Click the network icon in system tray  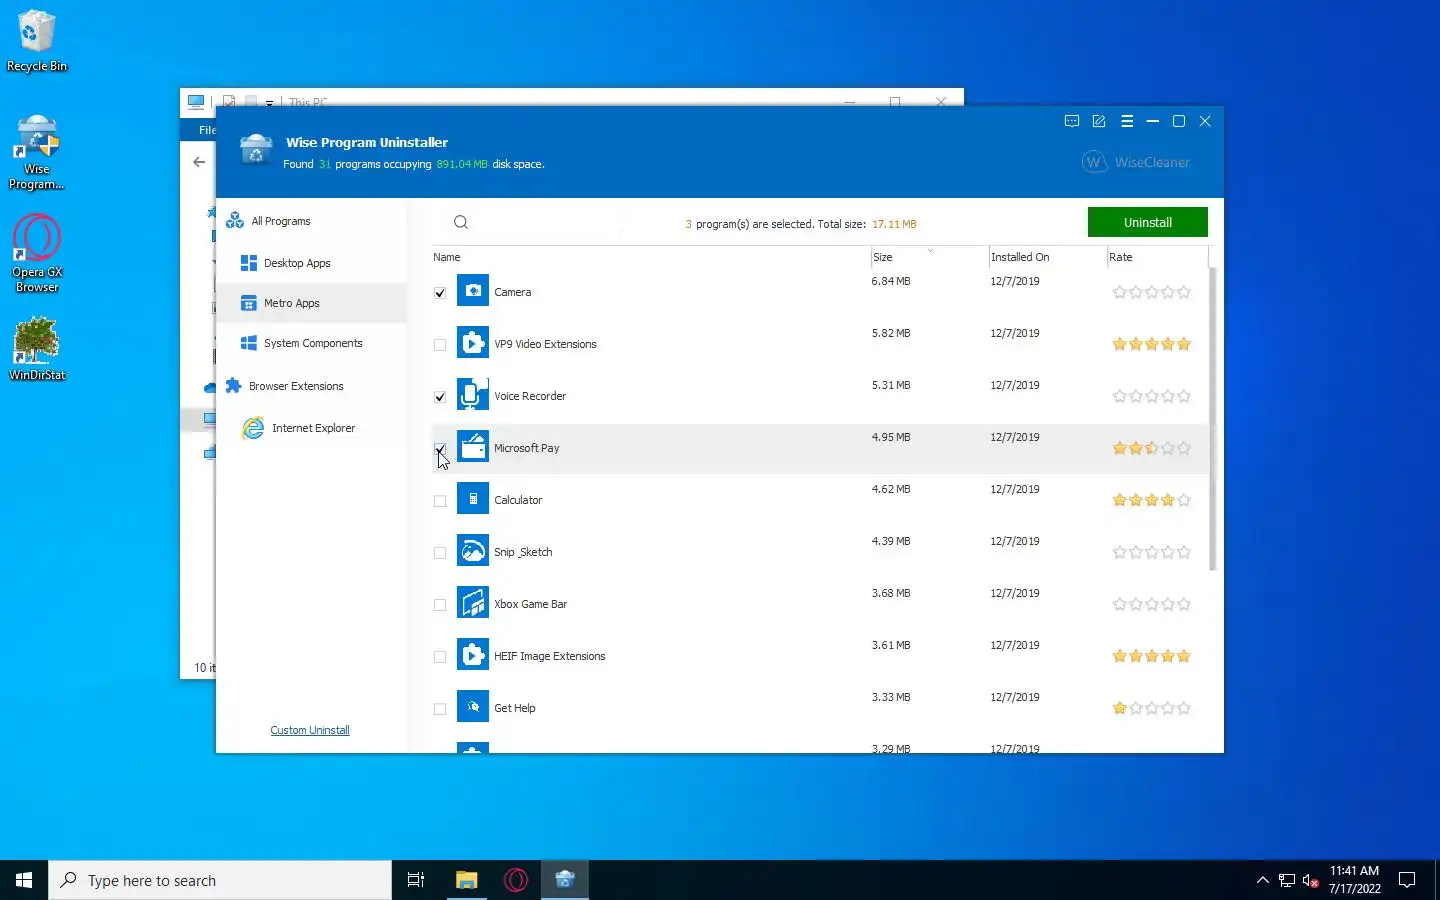click(1287, 880)
